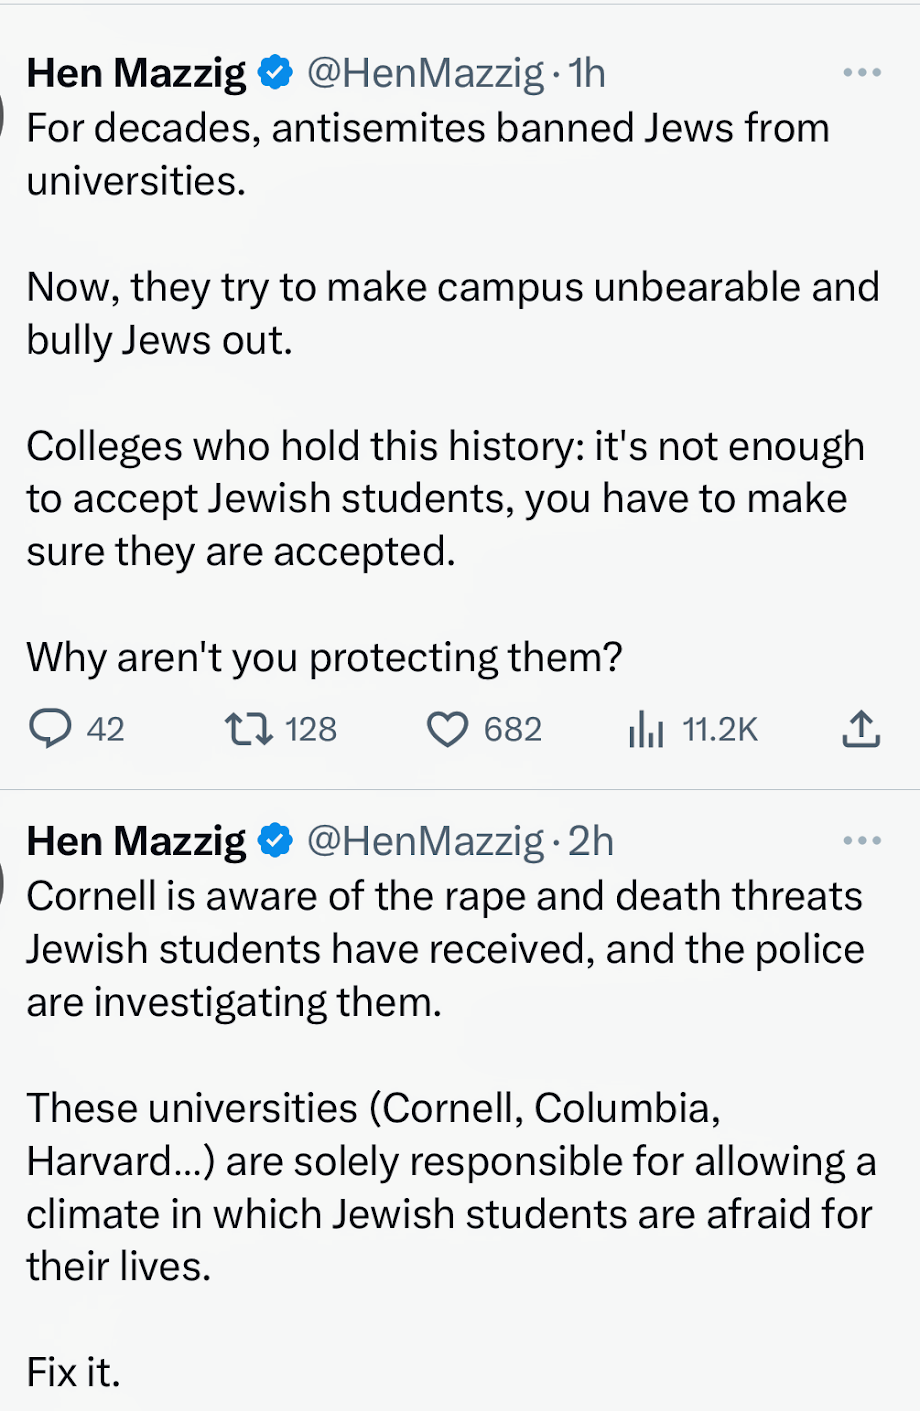Click the 42 replies count
The height and width of the screenshot is (1411, 920).
point(105,730)
